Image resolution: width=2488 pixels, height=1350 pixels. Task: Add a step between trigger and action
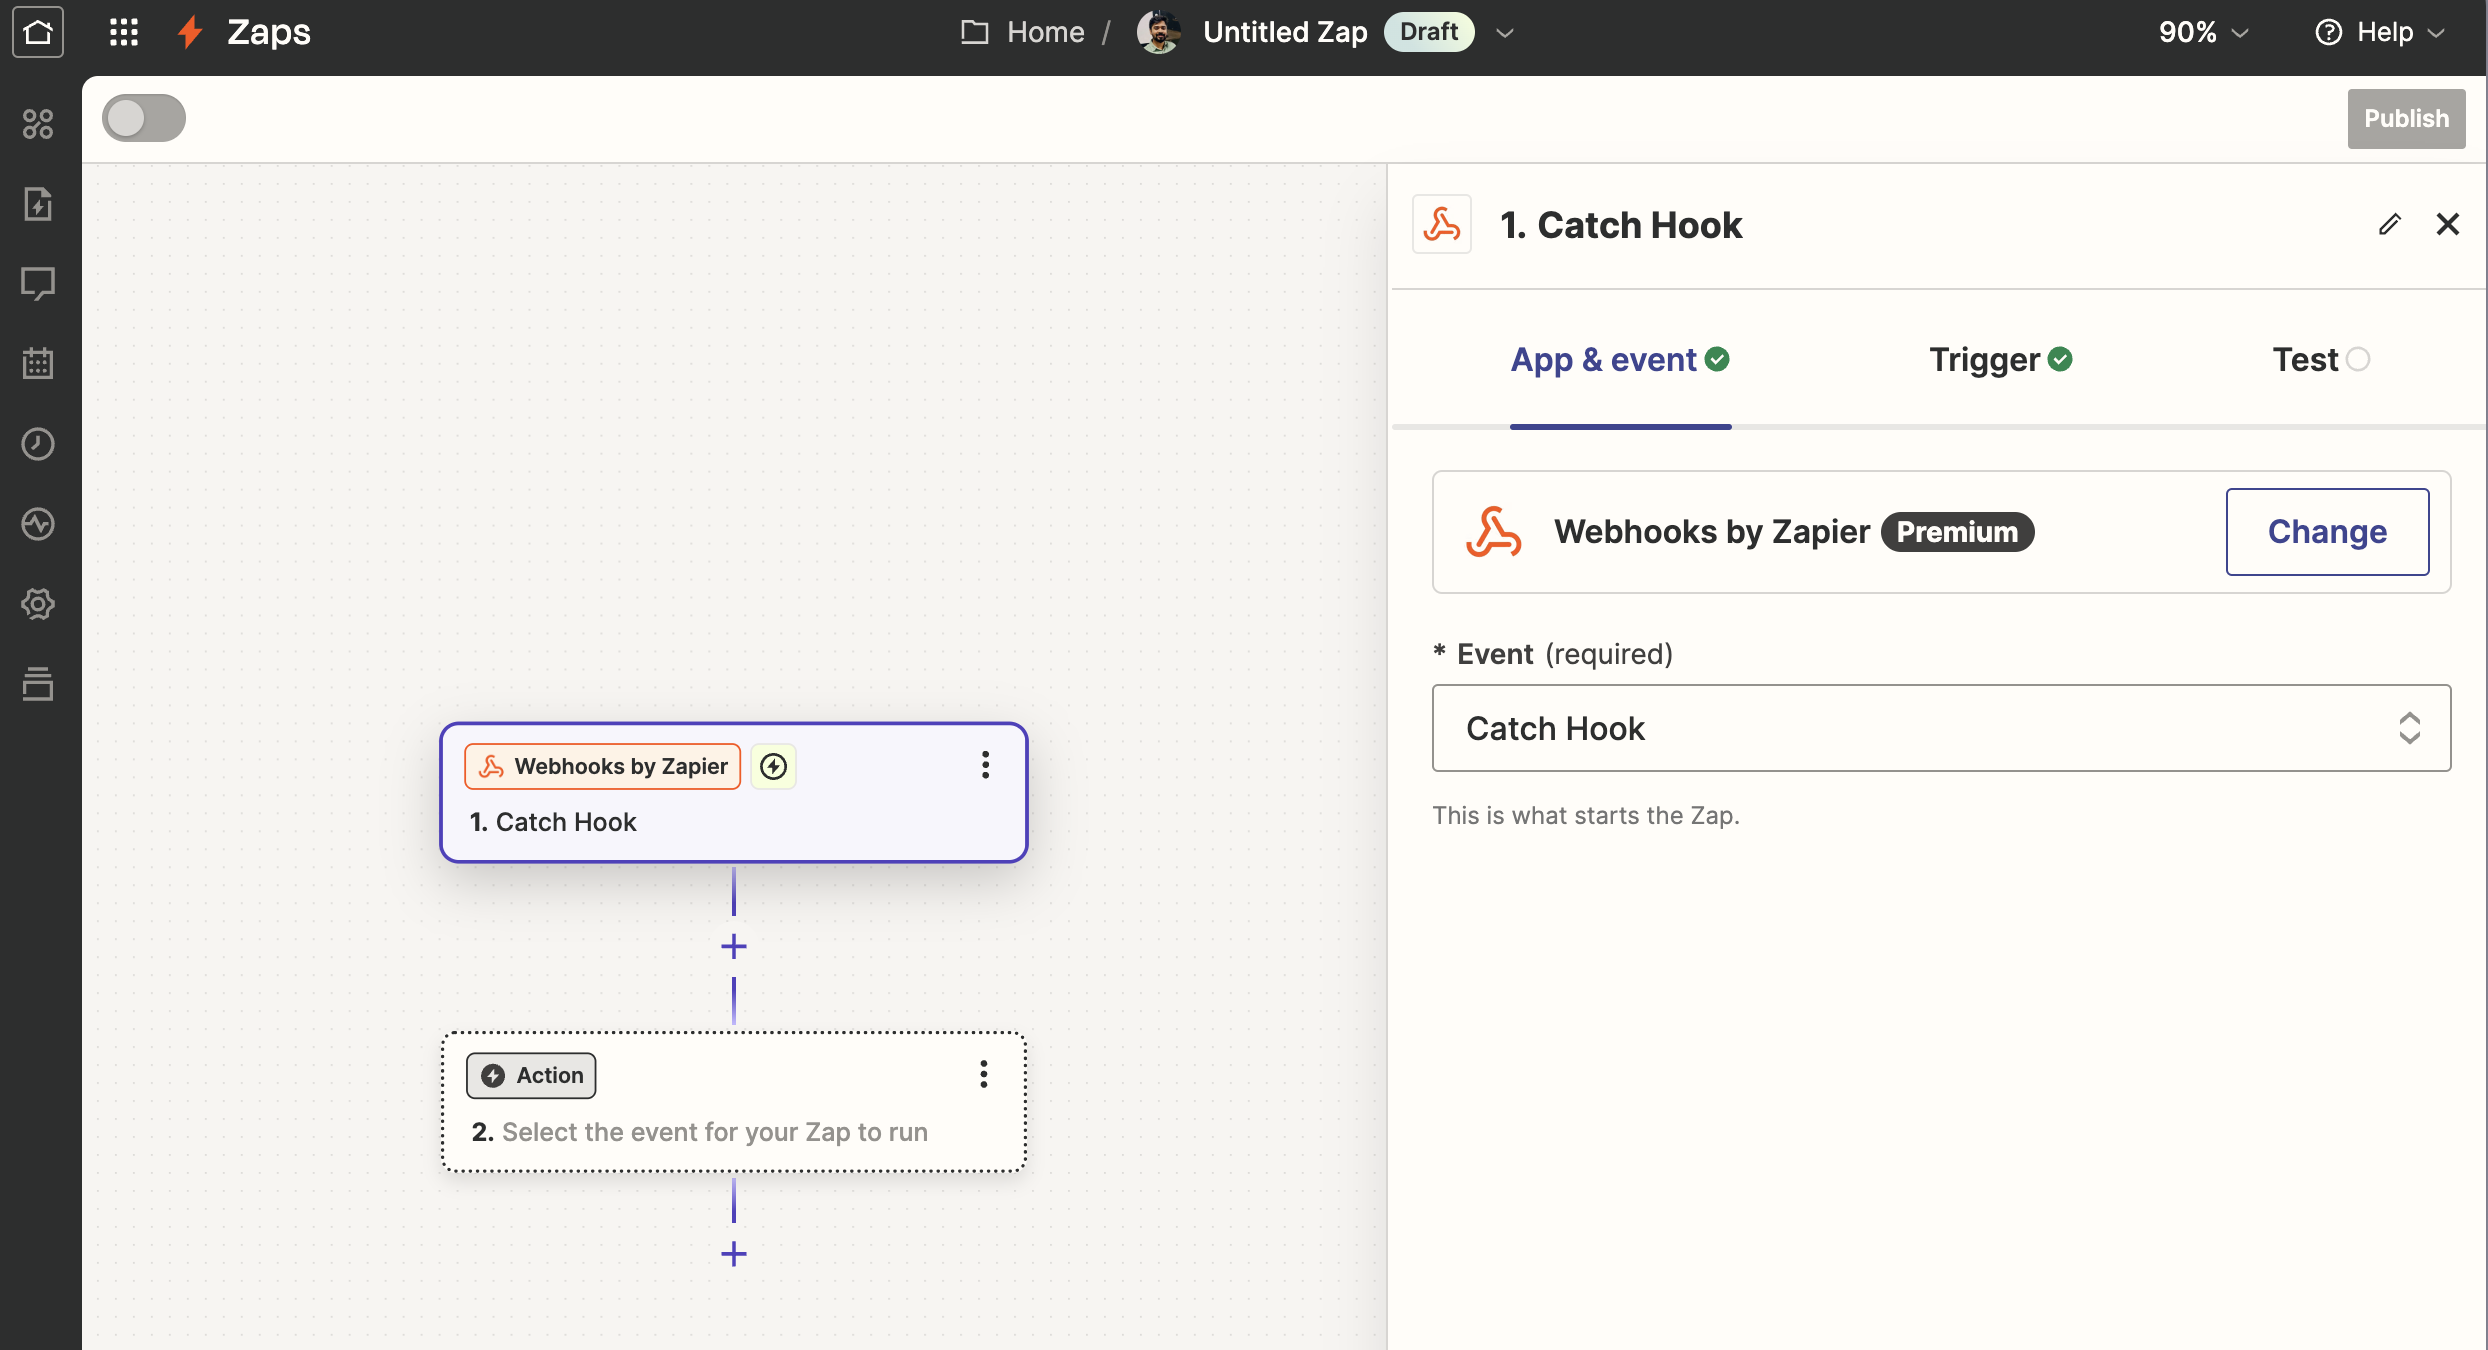point(734,946)
